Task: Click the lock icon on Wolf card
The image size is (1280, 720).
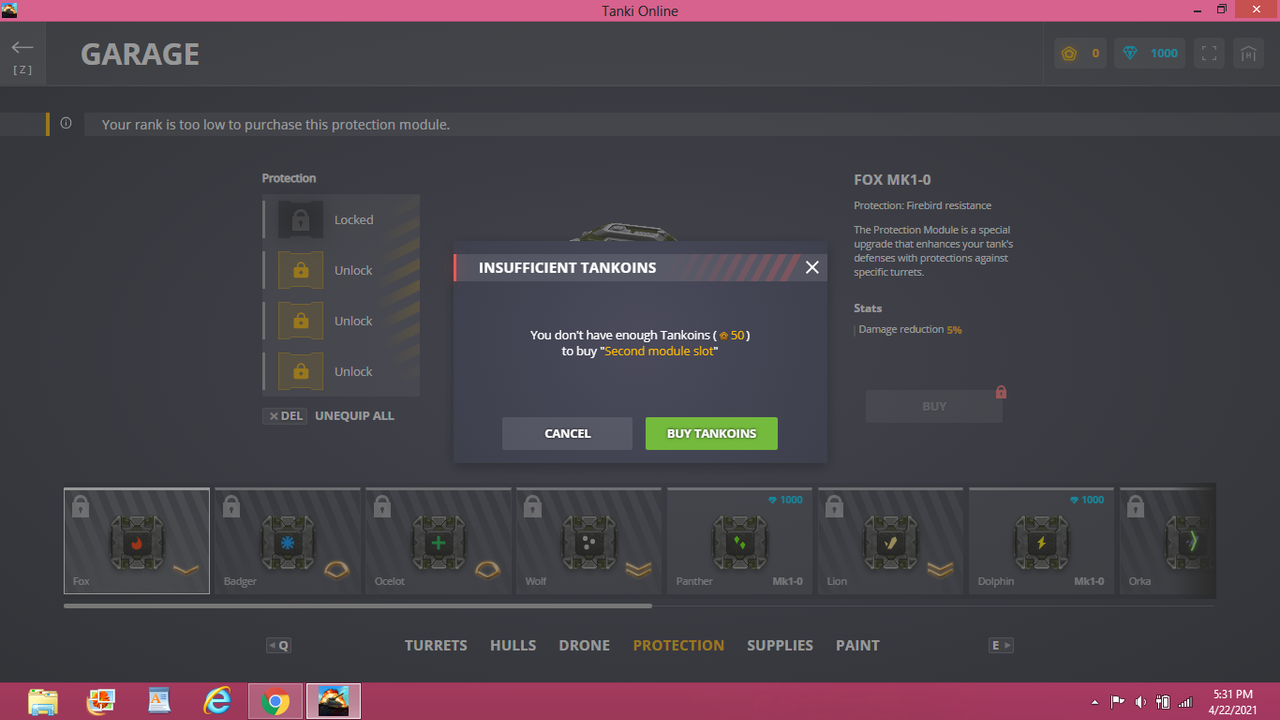Action: point(534,506)
